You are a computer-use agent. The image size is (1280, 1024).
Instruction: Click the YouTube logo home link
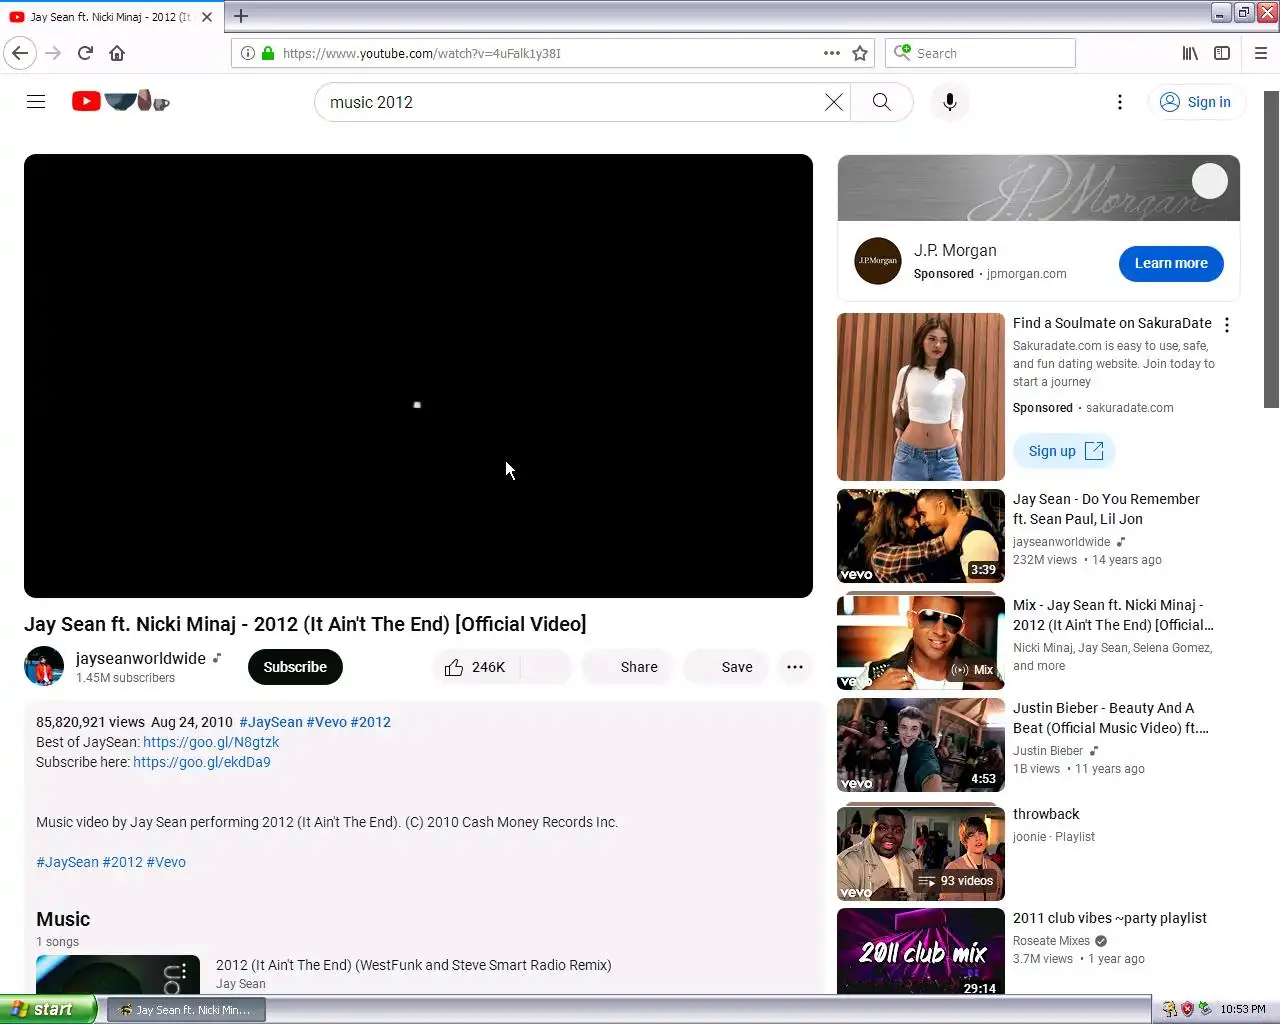point(120,101)
